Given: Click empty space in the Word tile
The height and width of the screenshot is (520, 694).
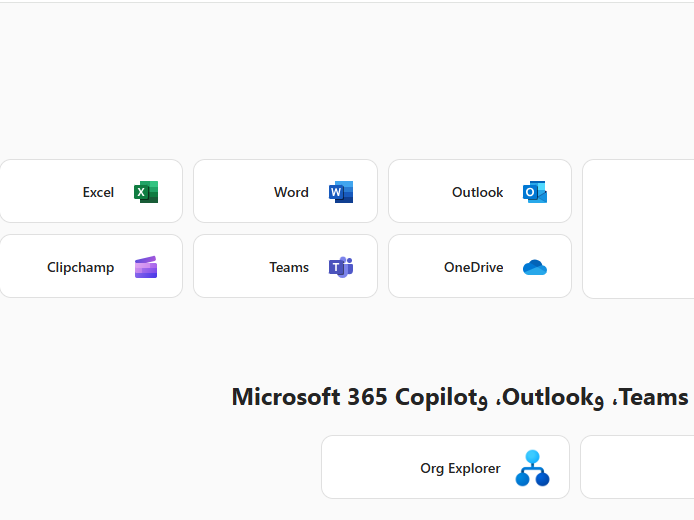Looking at the screenshot, I should click(x=232, y=192).
